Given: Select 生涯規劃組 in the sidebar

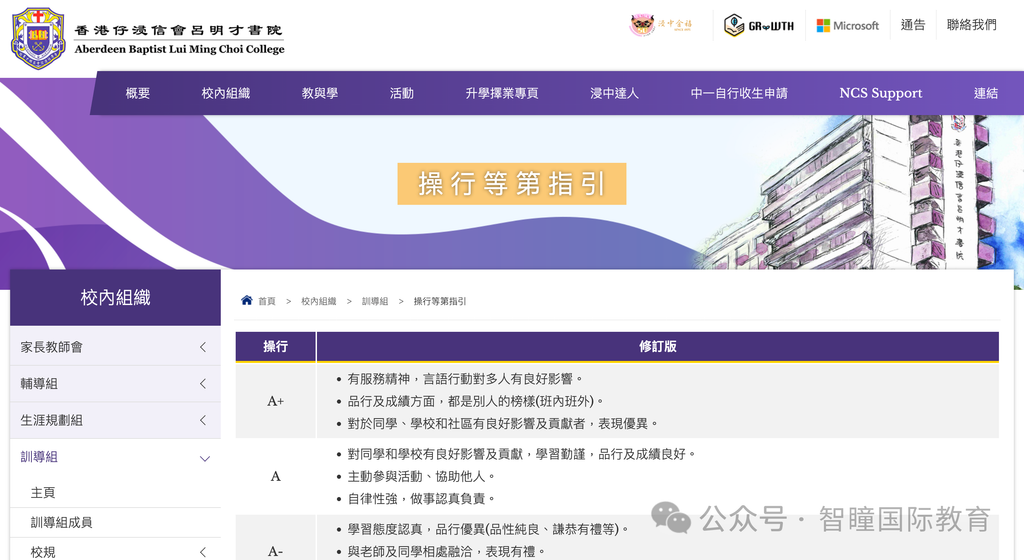Looking at the screenshot, I should [x=52, y=420].
